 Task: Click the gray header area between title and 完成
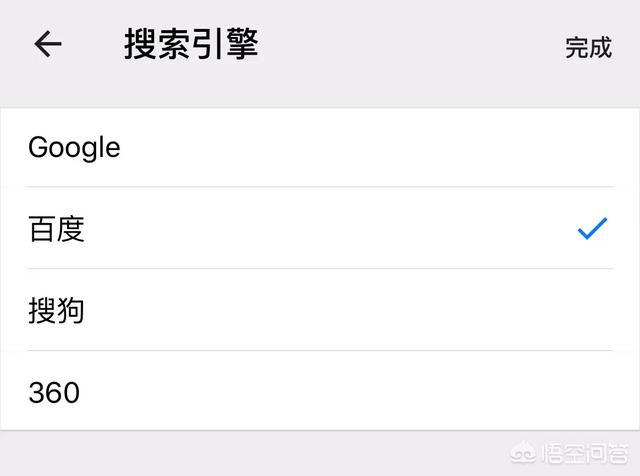point(408,45)
